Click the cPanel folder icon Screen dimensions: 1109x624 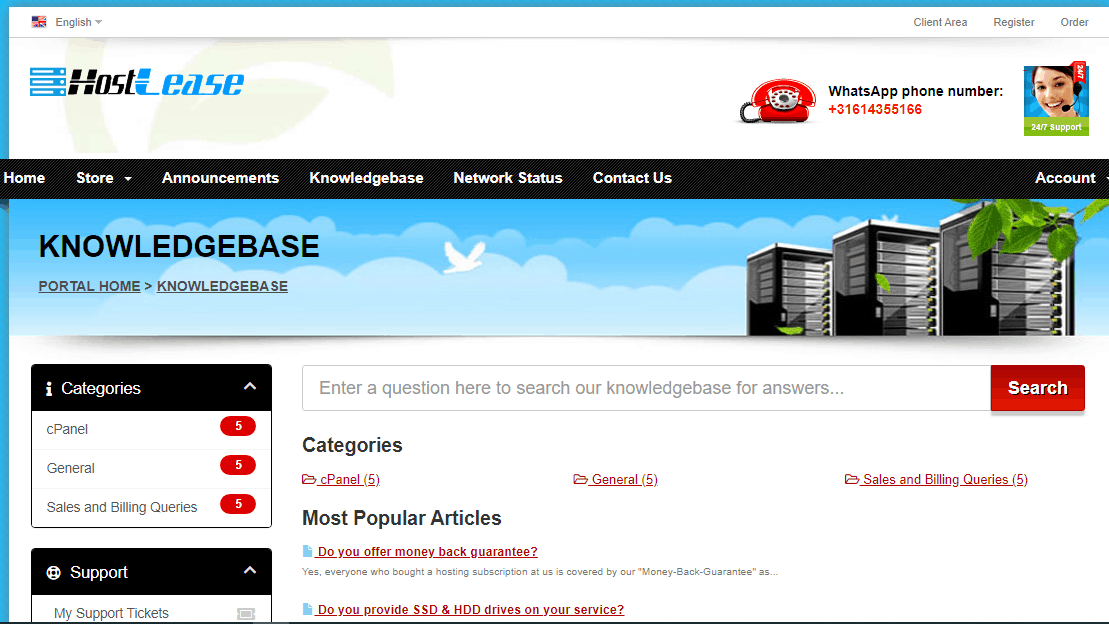tap(309, 479)
